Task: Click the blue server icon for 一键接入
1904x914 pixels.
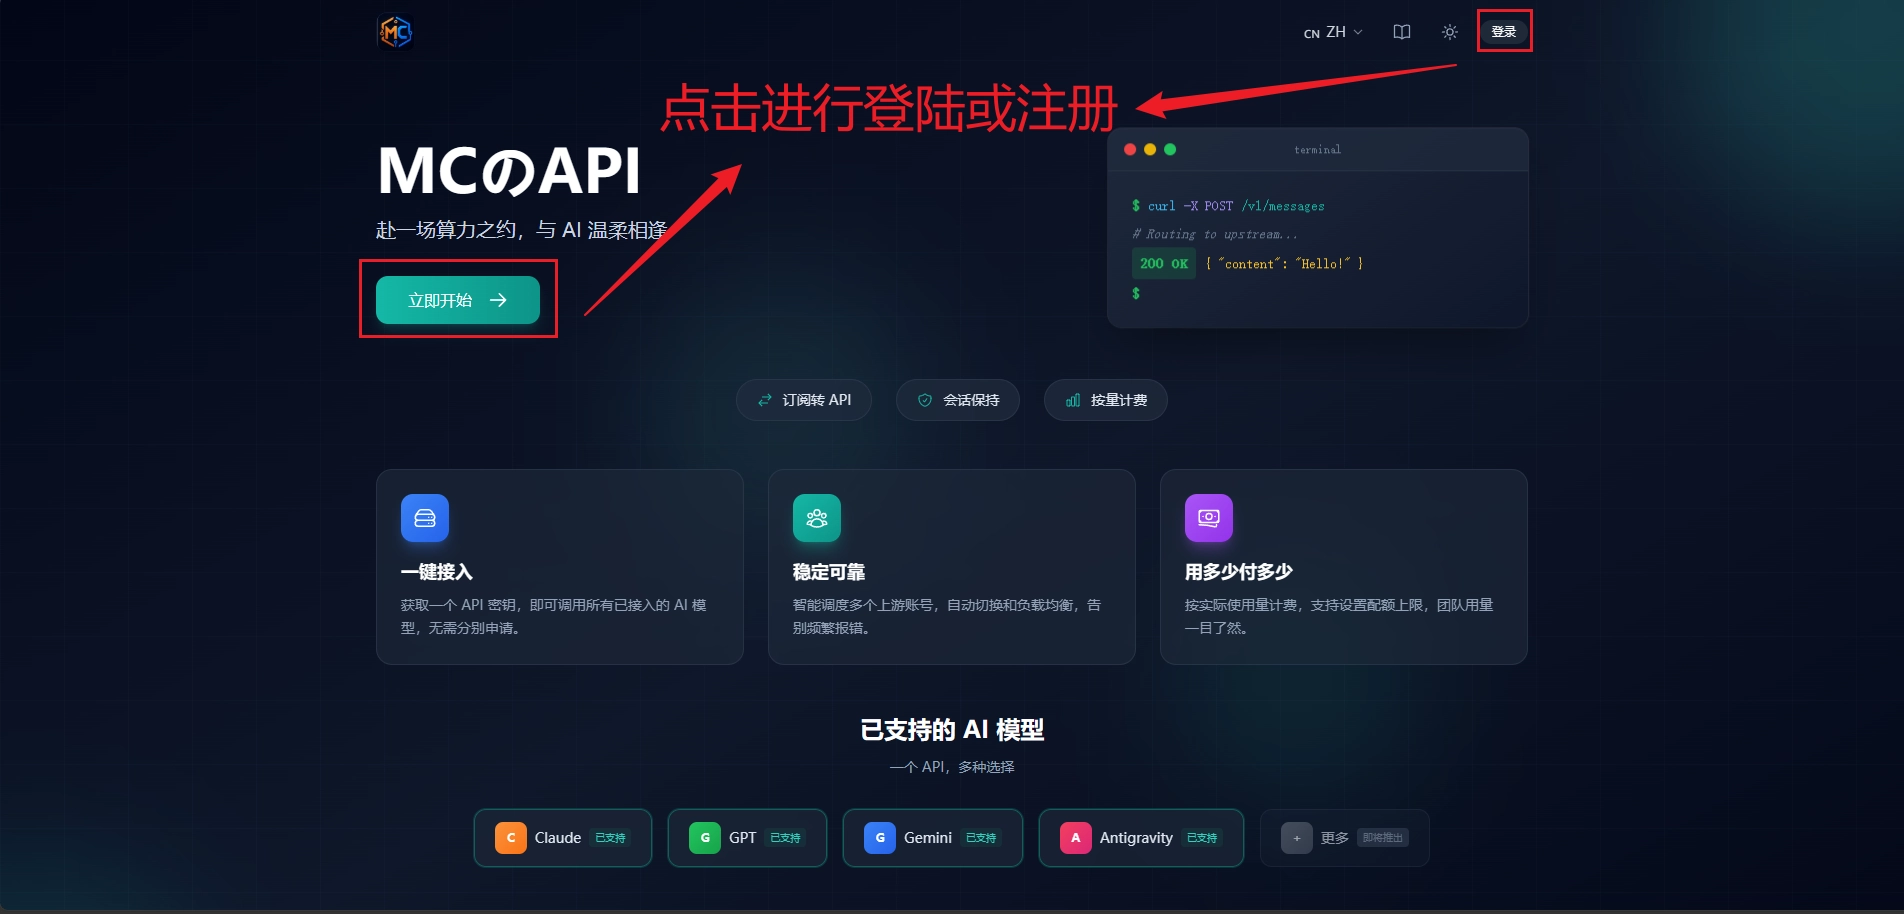Action: pyautogui.click(x=425, y=518)
